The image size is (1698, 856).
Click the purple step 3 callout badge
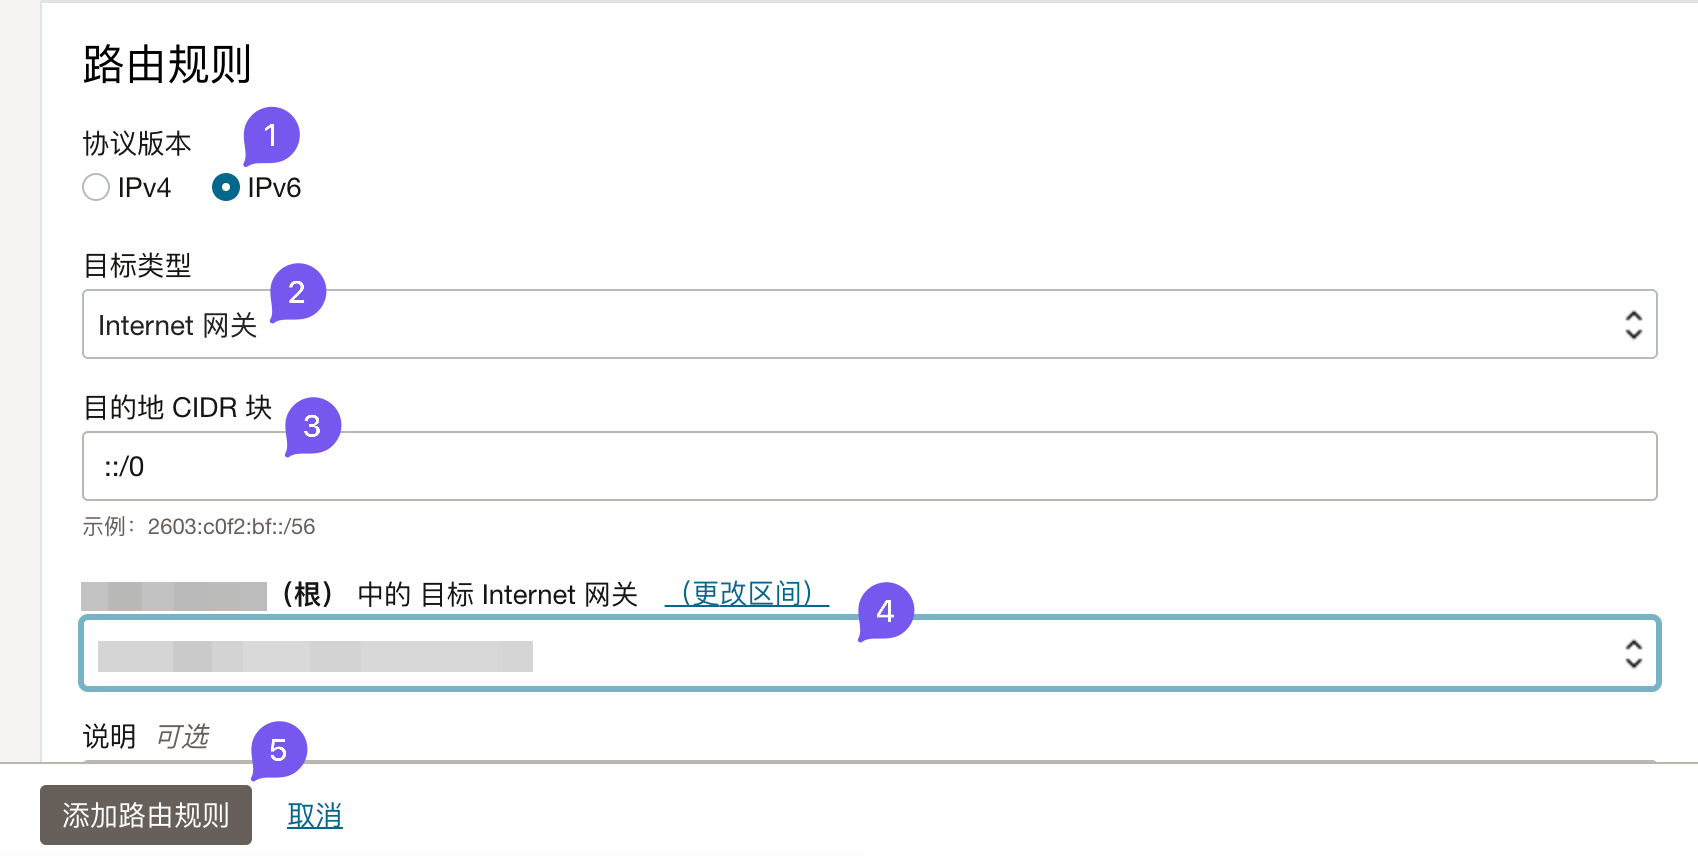point(312,426)
